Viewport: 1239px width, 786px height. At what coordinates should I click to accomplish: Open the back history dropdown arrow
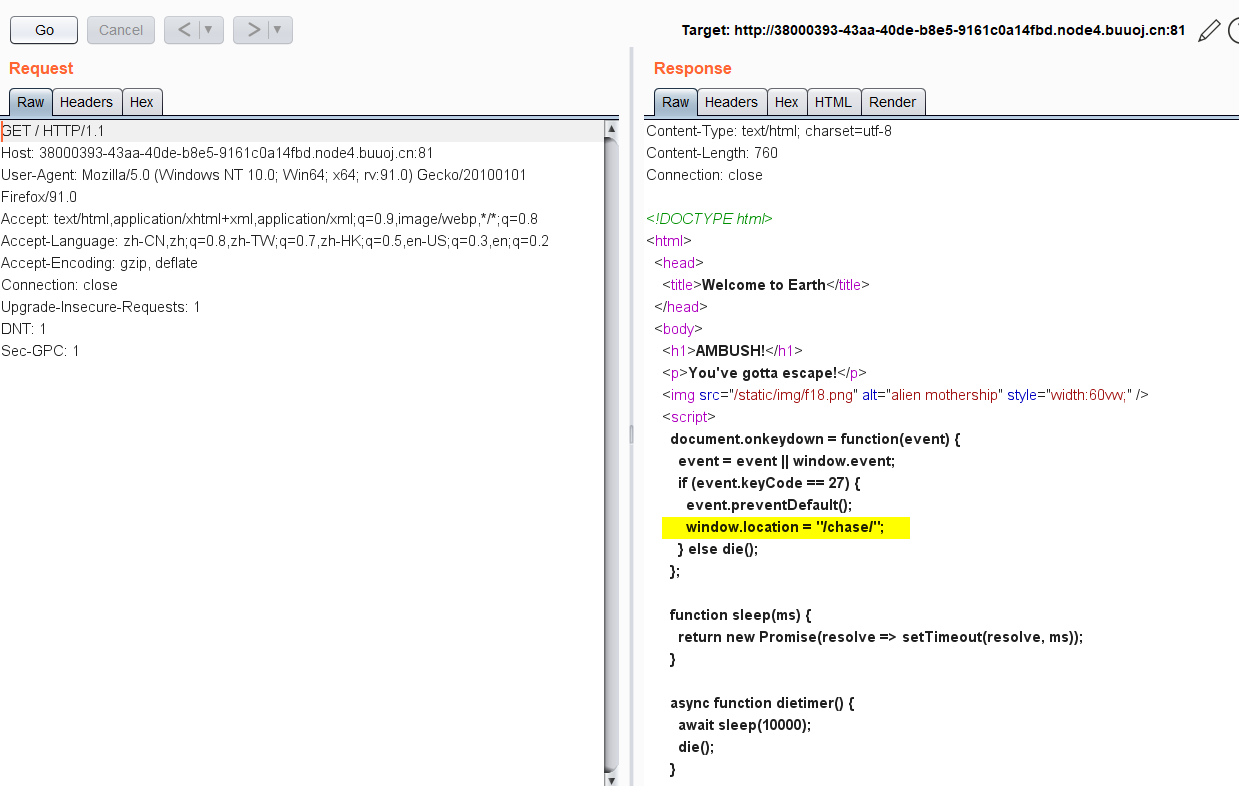[x=209, y=30]
